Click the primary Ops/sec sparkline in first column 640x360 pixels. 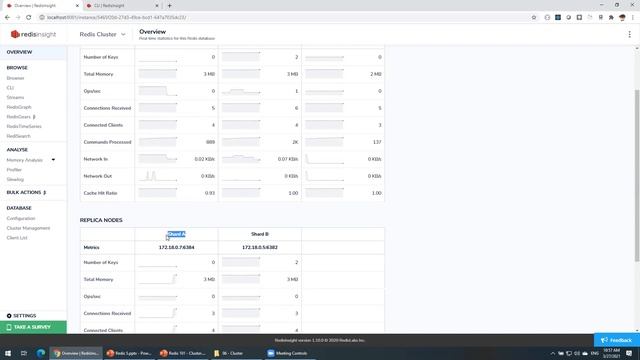coord(158,91)
